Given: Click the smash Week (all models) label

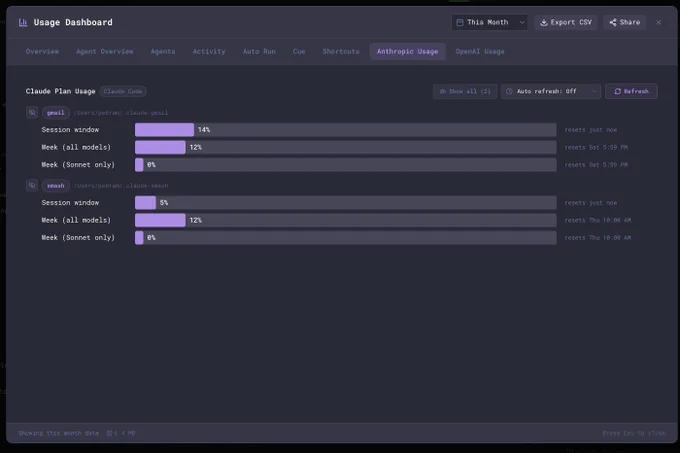Looking at the screenshot, I should point(76,220).
